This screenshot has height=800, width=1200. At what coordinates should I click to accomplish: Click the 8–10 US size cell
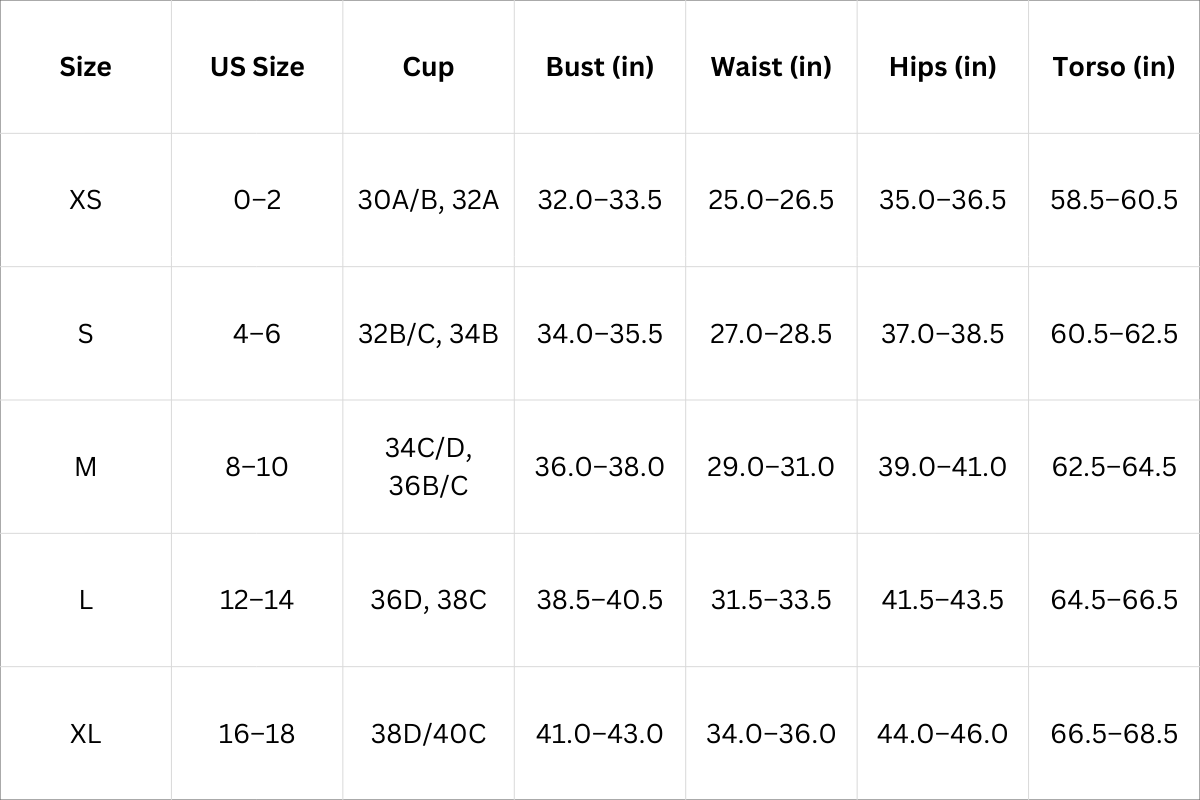point(257,467)
